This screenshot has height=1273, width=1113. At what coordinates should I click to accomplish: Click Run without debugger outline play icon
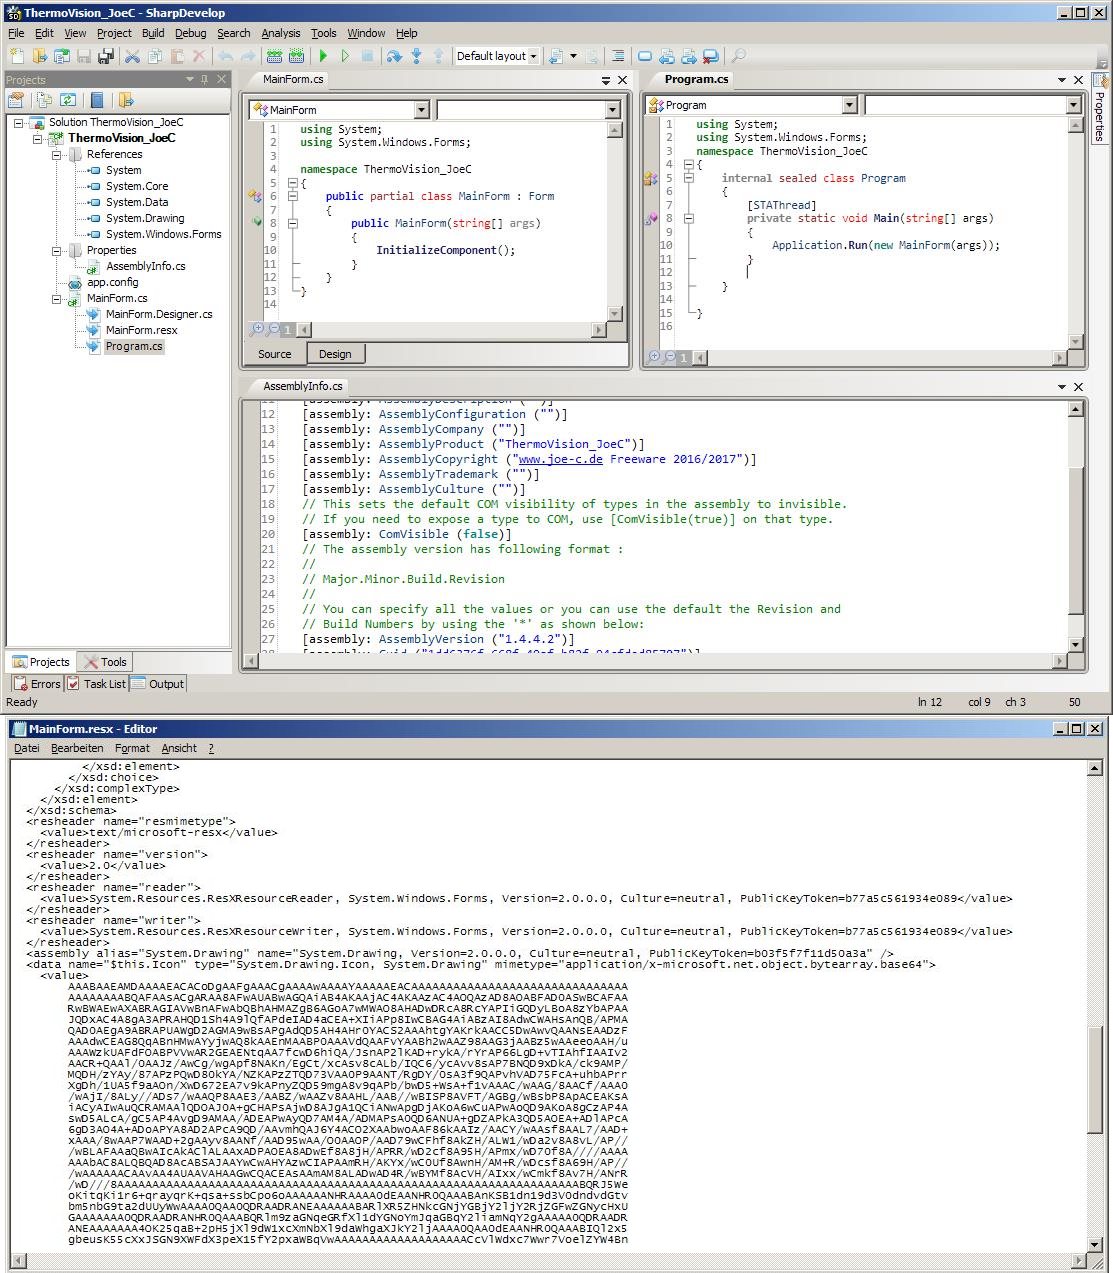[x=345, y=56]
